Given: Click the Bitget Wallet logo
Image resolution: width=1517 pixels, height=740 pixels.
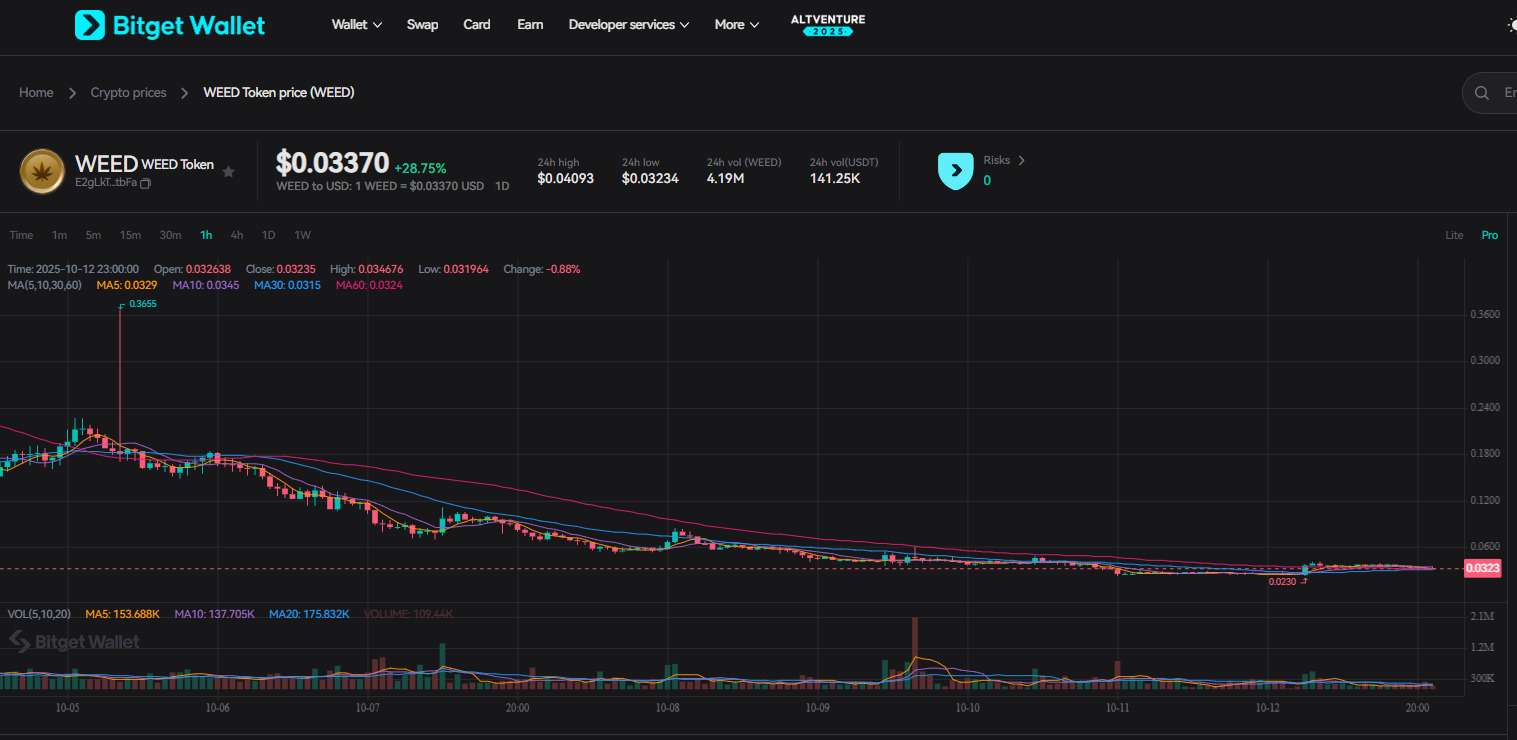Looking at the screenshot, I should pos(170,25).
